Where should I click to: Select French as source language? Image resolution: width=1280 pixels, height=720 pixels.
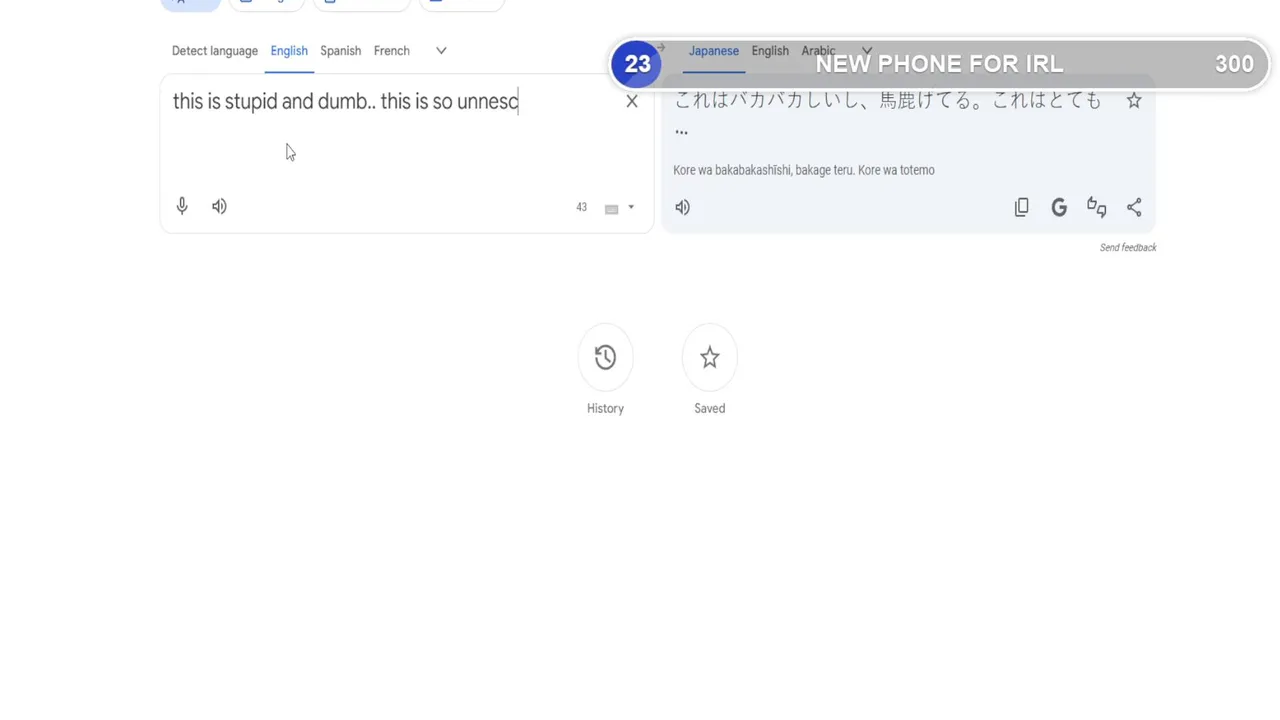[392, 51]
